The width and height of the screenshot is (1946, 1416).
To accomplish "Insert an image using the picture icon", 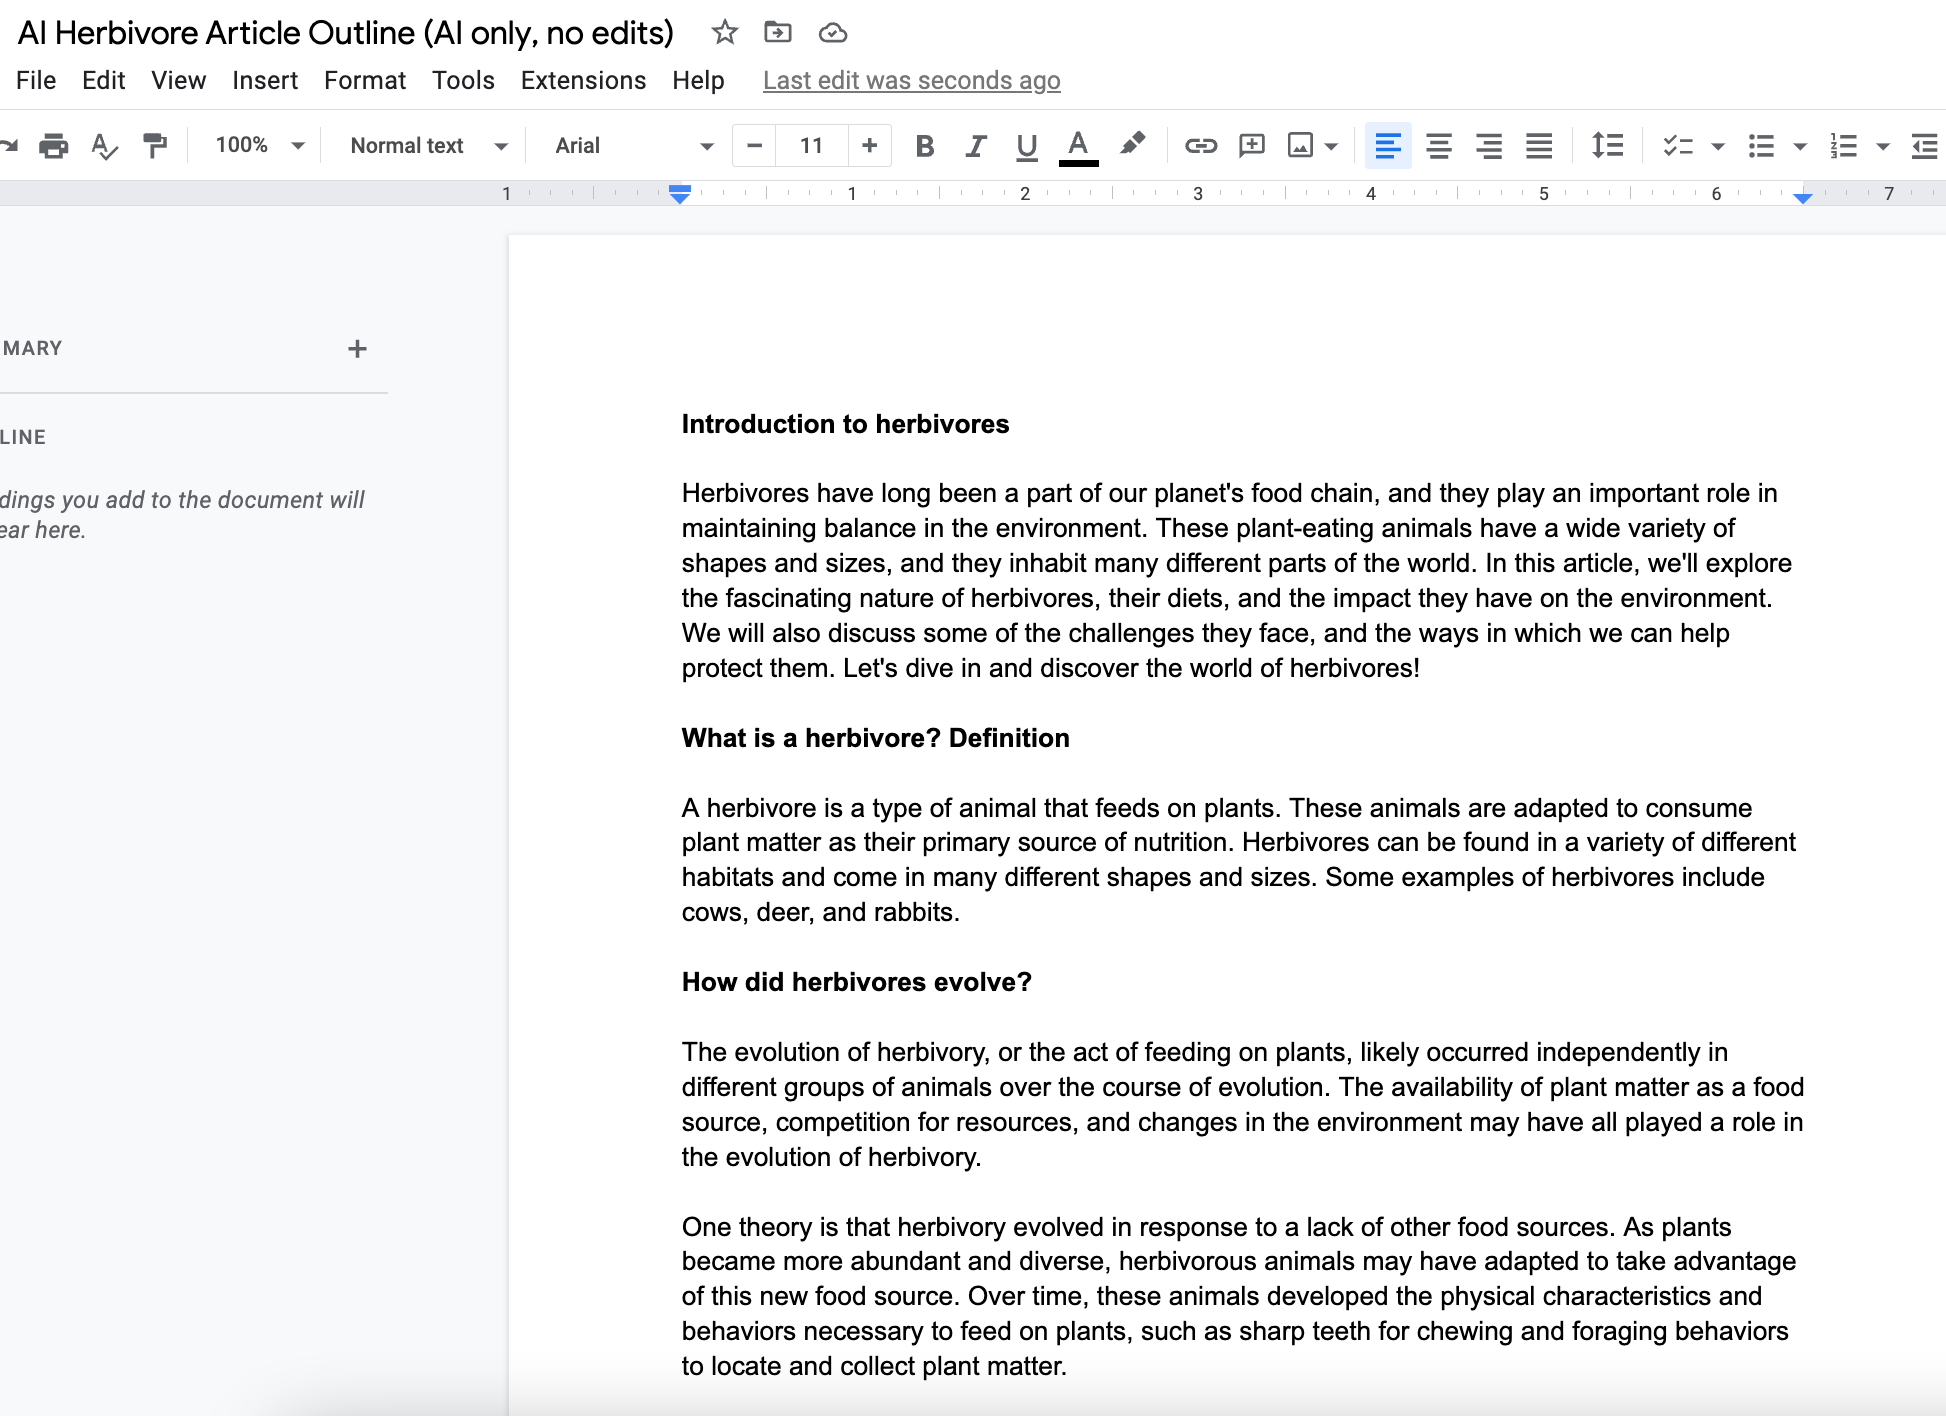I will tap(1300, 146).
